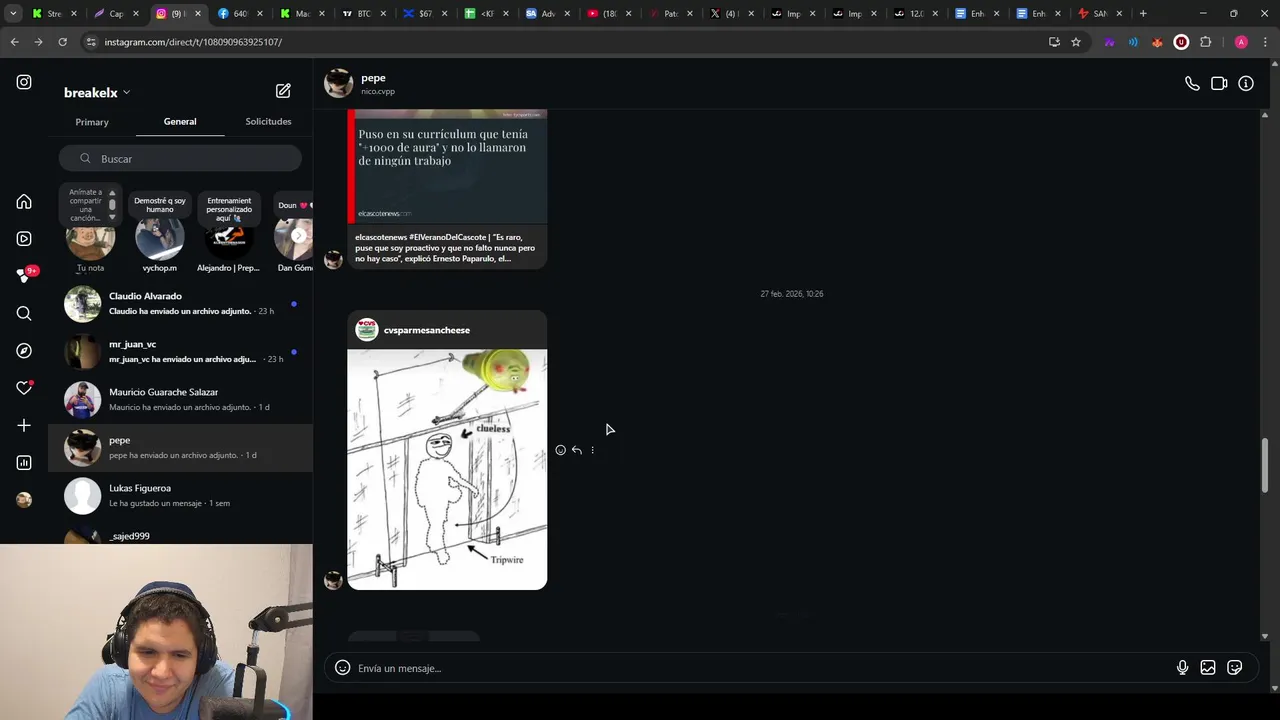Screen dimensions: 1280x720
Task: Open the cvsparmesancheese account link
Action: tap(426, 330)
